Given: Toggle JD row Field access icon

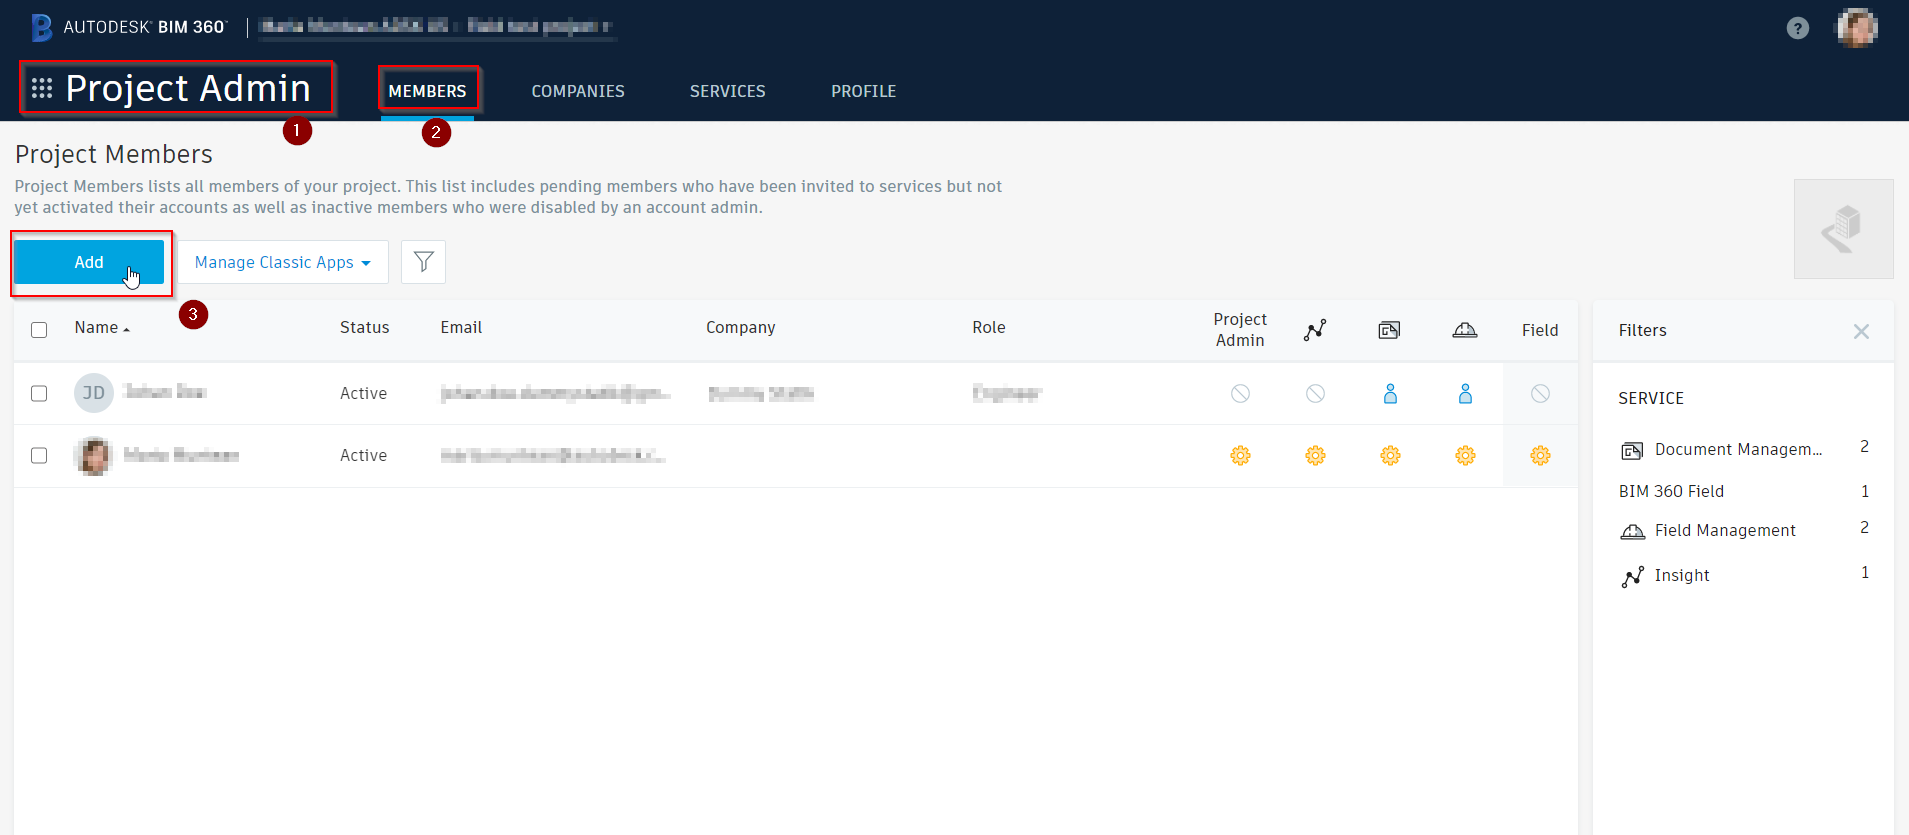Looking at the screenshot, I should 1540,394.
